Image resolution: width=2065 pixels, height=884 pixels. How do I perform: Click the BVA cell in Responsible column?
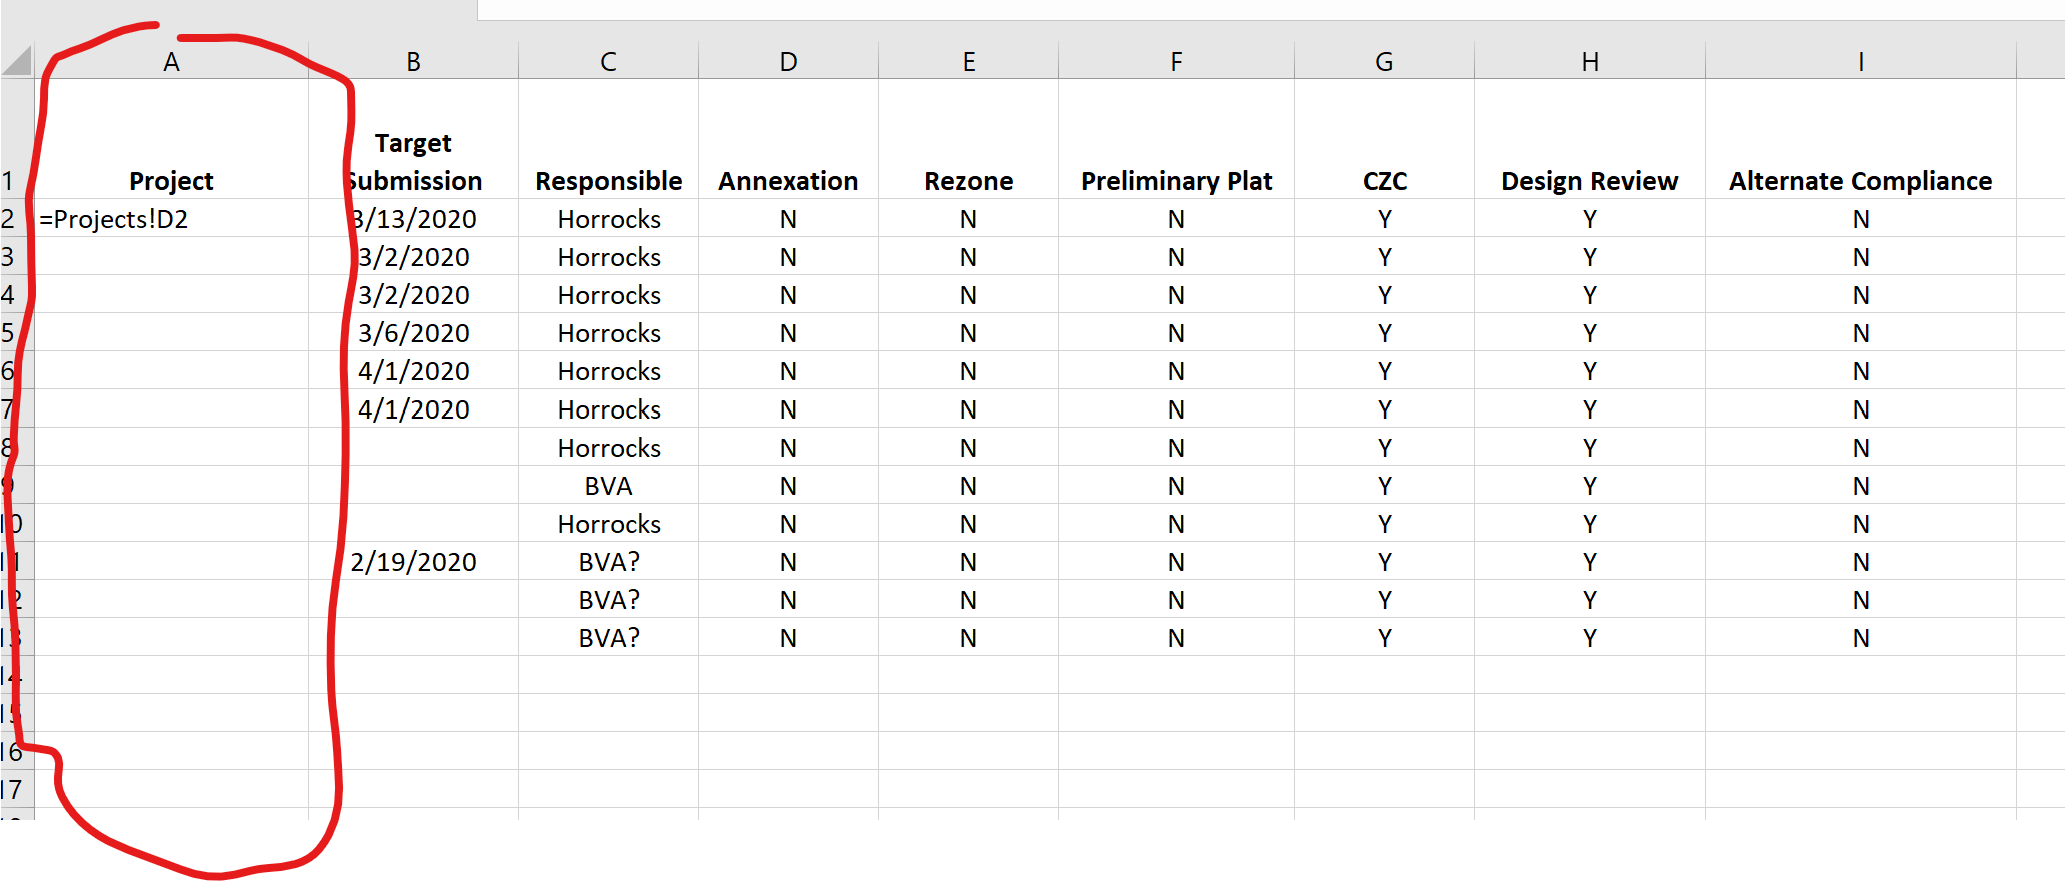coord(608,485)
